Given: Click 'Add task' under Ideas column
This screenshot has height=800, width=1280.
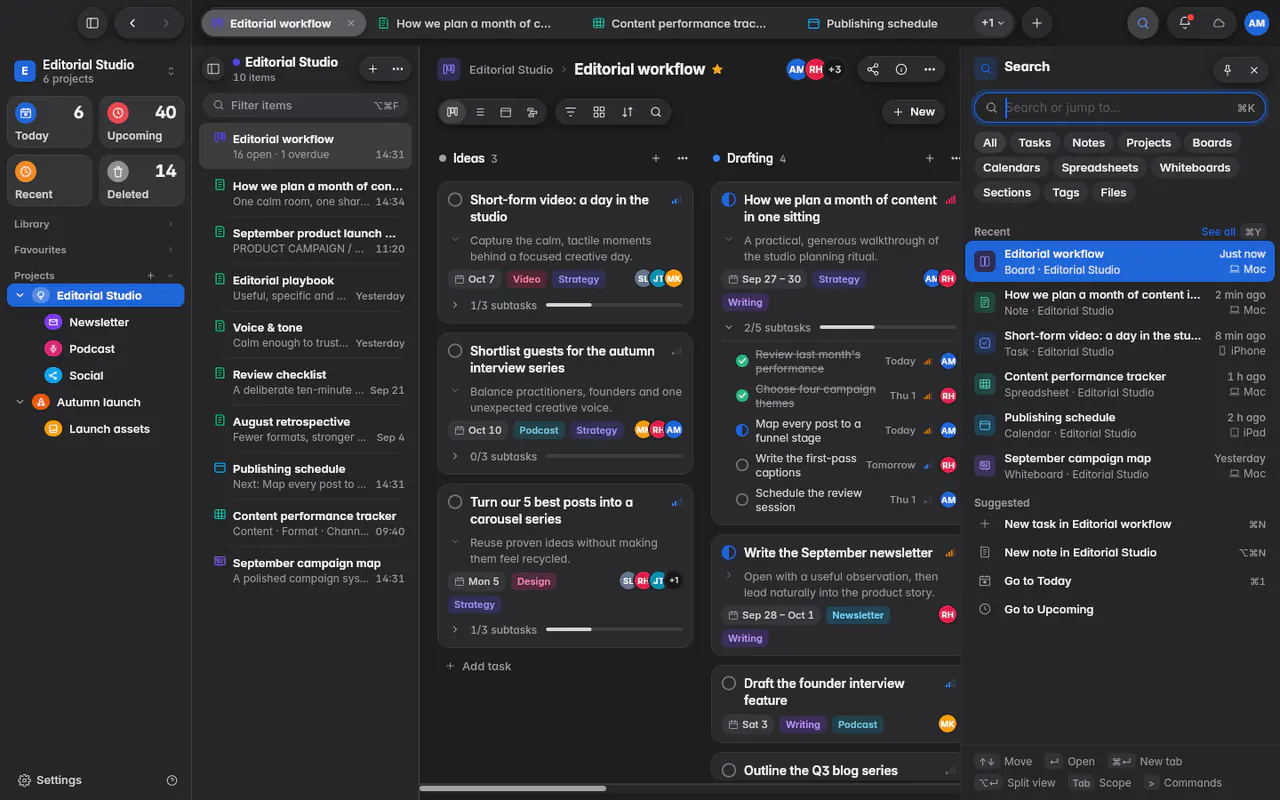Looking at the screenshot, I should [478, 666].
